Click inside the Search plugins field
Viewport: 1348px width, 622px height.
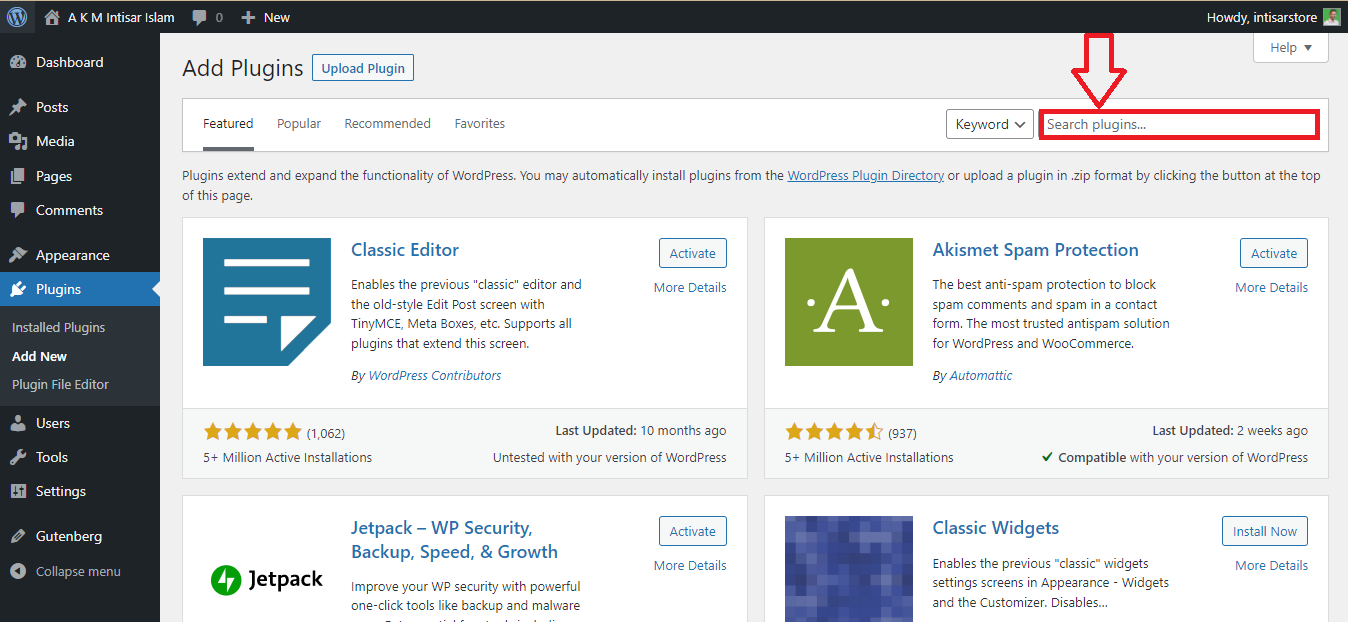1178,123
